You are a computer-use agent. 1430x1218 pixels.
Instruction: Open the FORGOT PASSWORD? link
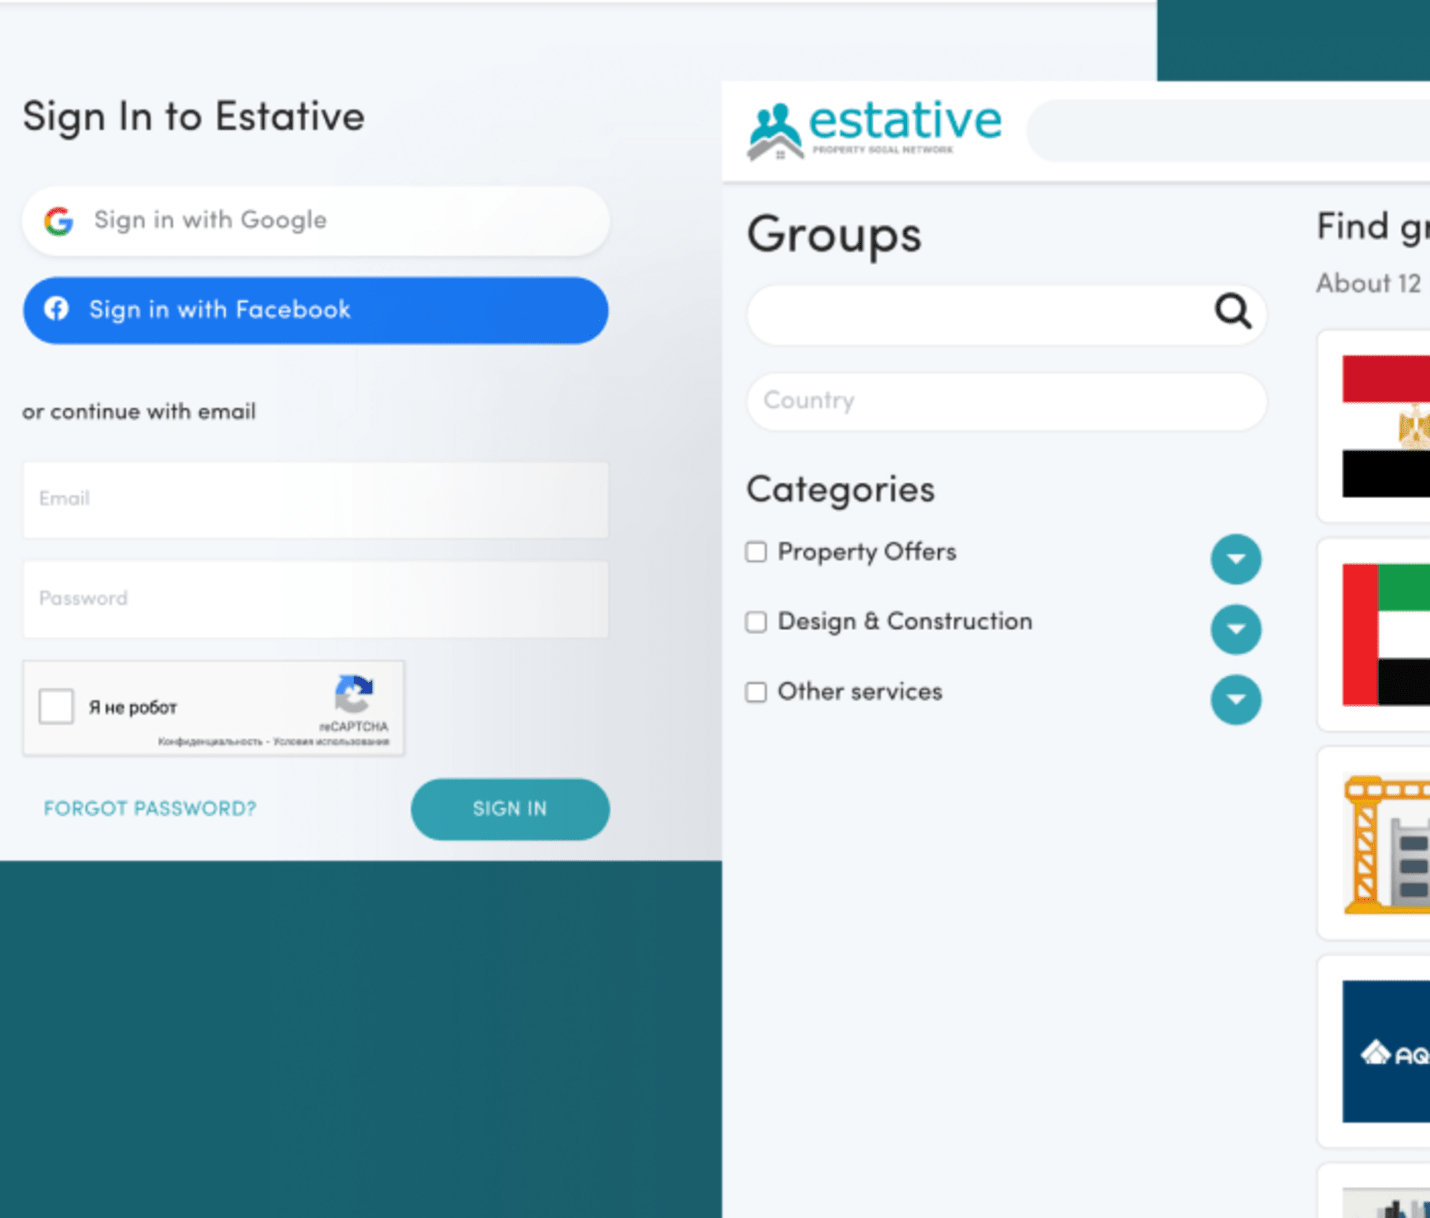point(150,808)
